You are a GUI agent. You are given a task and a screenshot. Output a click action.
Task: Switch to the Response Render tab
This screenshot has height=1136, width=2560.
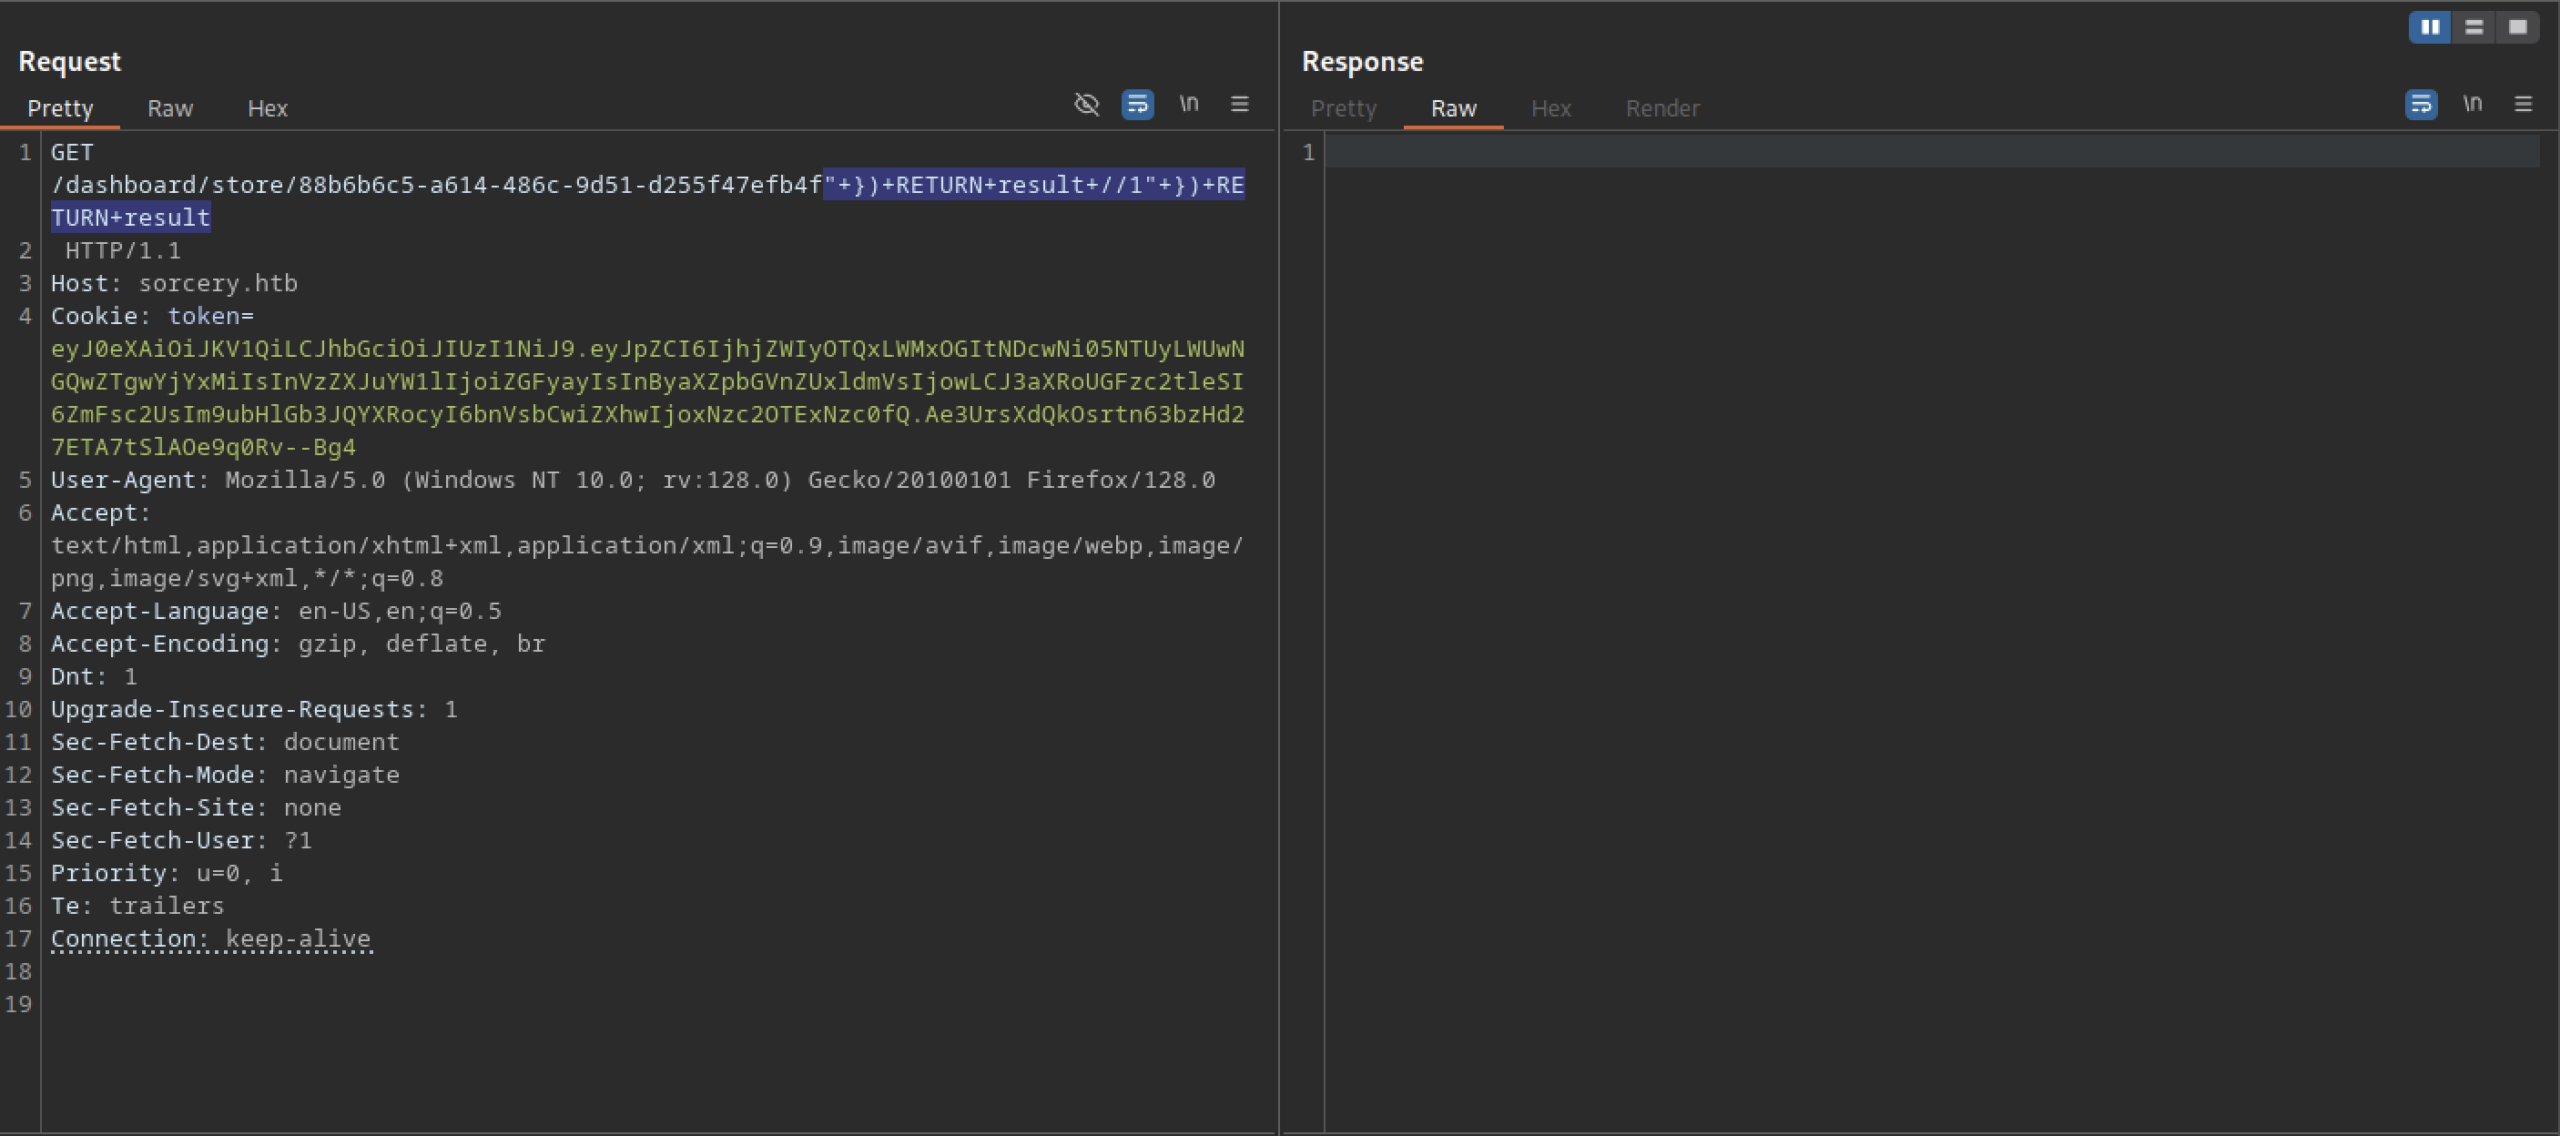(x=1662, y=108)
